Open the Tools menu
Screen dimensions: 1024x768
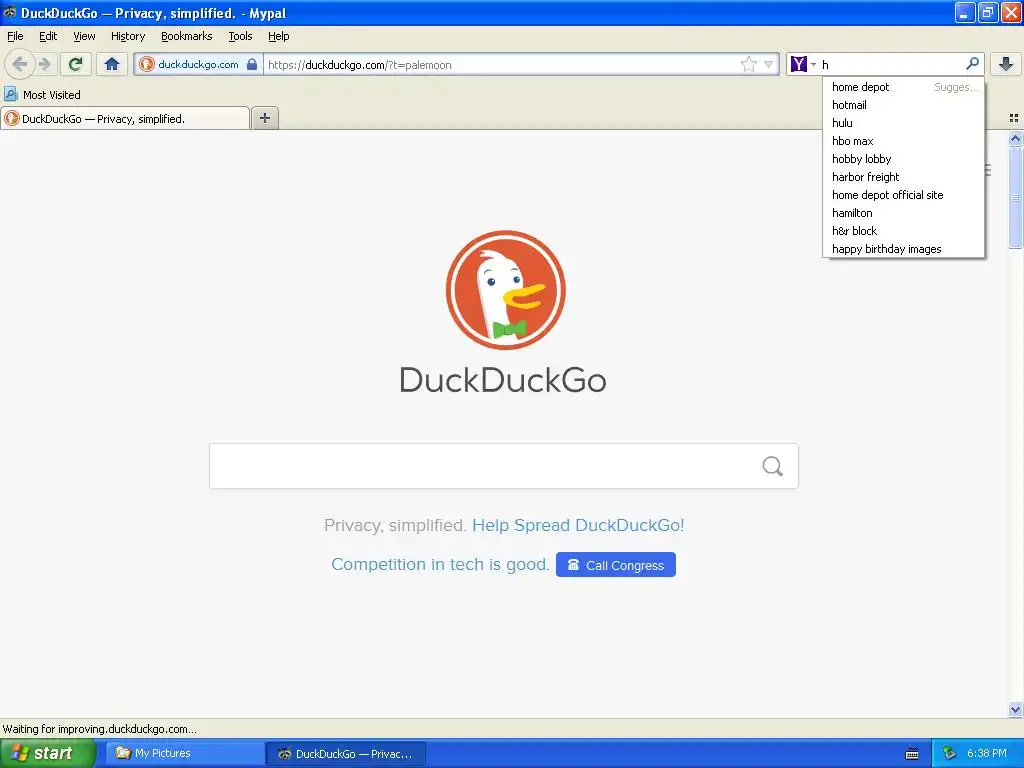[x=240, y=36]
